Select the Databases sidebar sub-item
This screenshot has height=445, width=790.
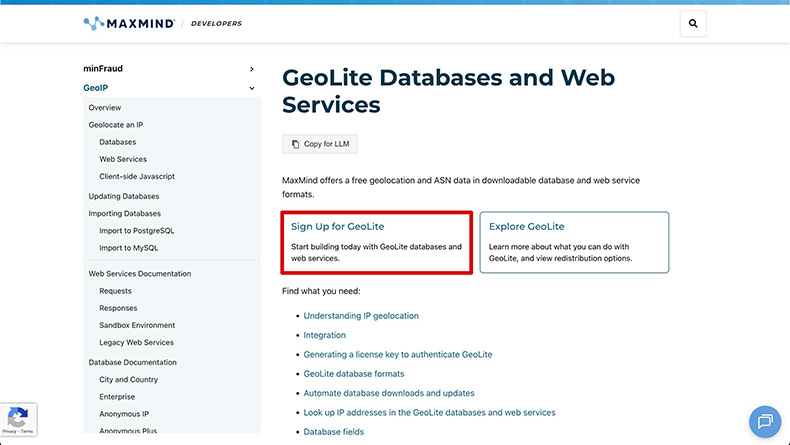(117, 142)
